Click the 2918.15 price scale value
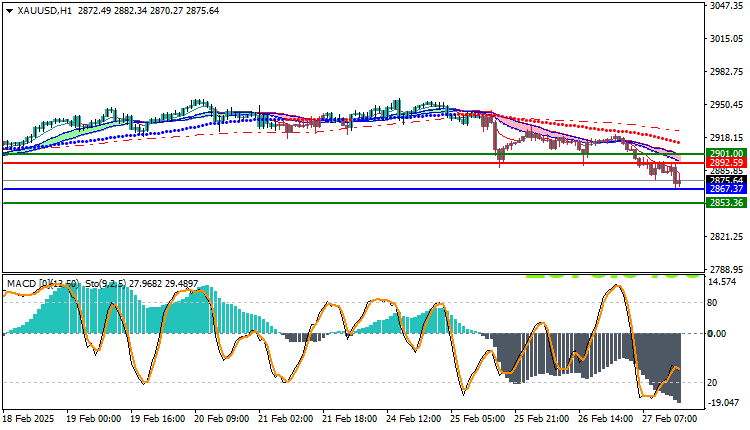750x430 pixels. (726, 137)
